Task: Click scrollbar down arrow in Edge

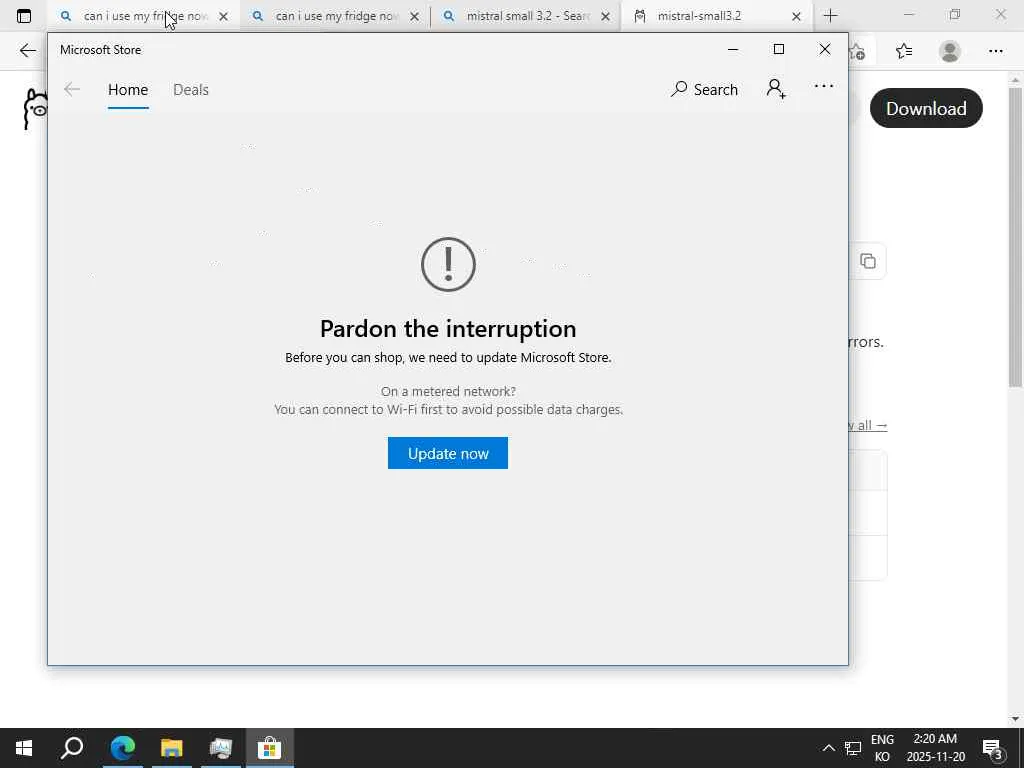Action: pos(1015,718)
